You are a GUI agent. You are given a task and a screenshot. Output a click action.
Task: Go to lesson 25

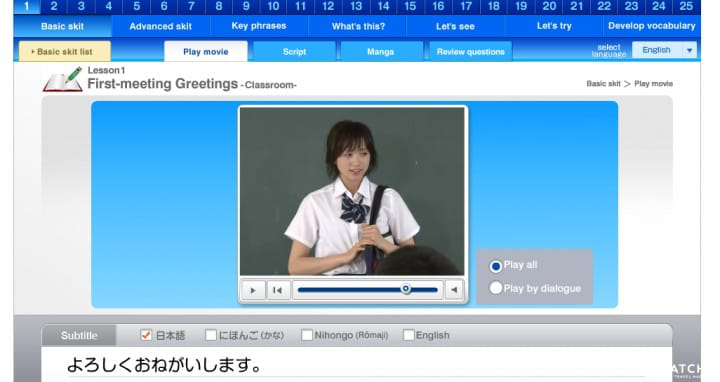coord(686,6)
